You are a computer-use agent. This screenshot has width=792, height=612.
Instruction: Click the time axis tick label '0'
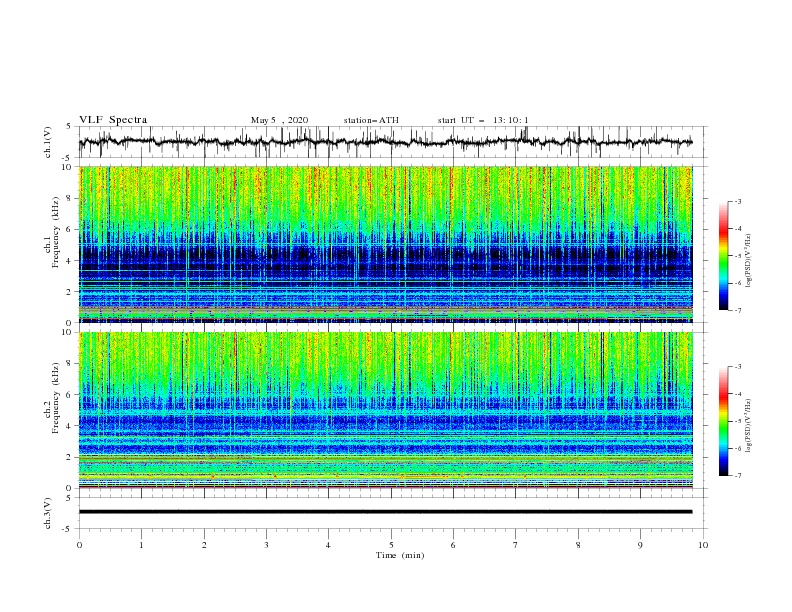[79, 545]
